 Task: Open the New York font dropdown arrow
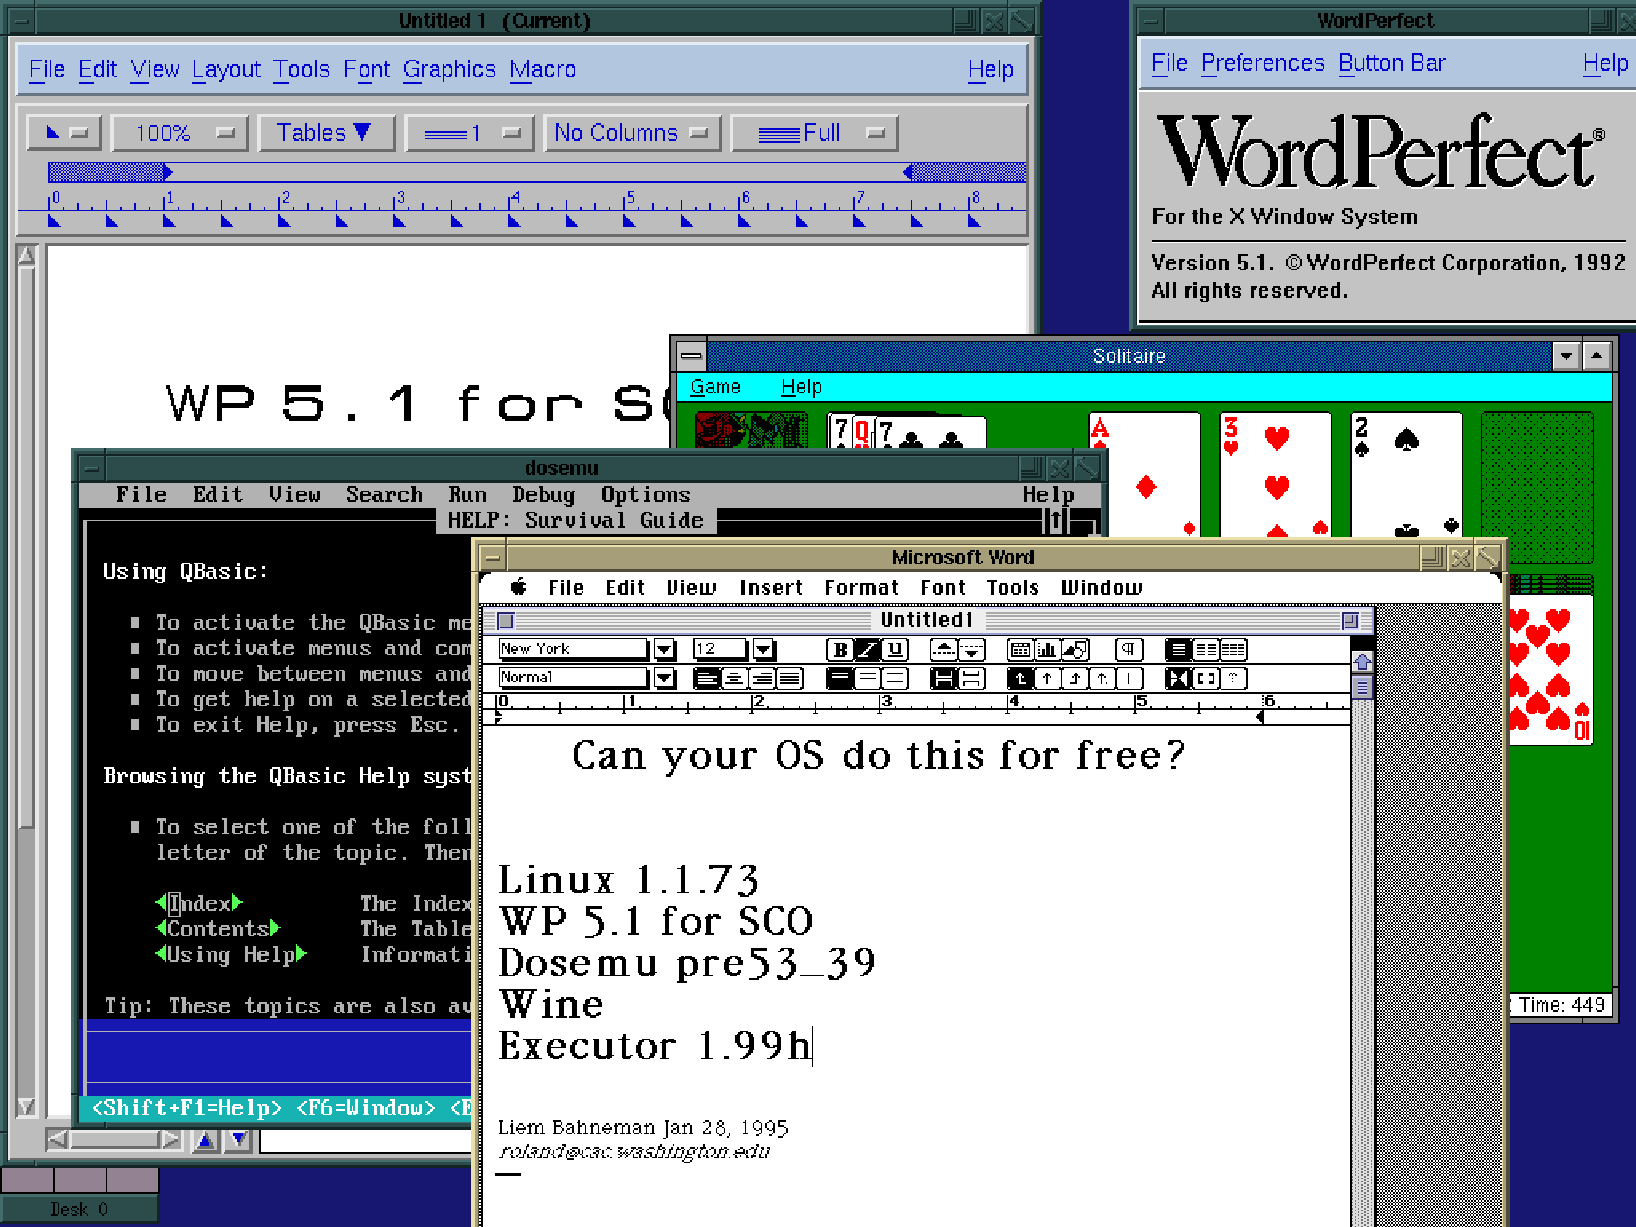(664, 650)
